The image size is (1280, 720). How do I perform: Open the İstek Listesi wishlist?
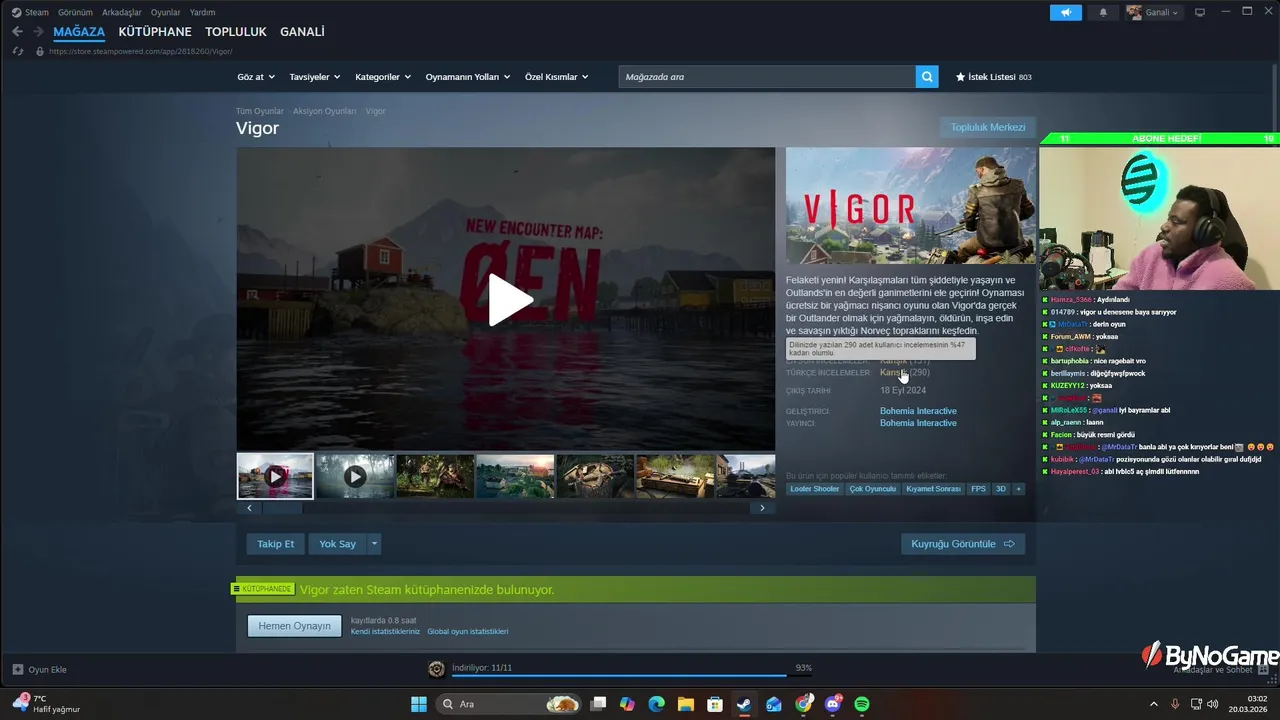[x=993, y=77]
